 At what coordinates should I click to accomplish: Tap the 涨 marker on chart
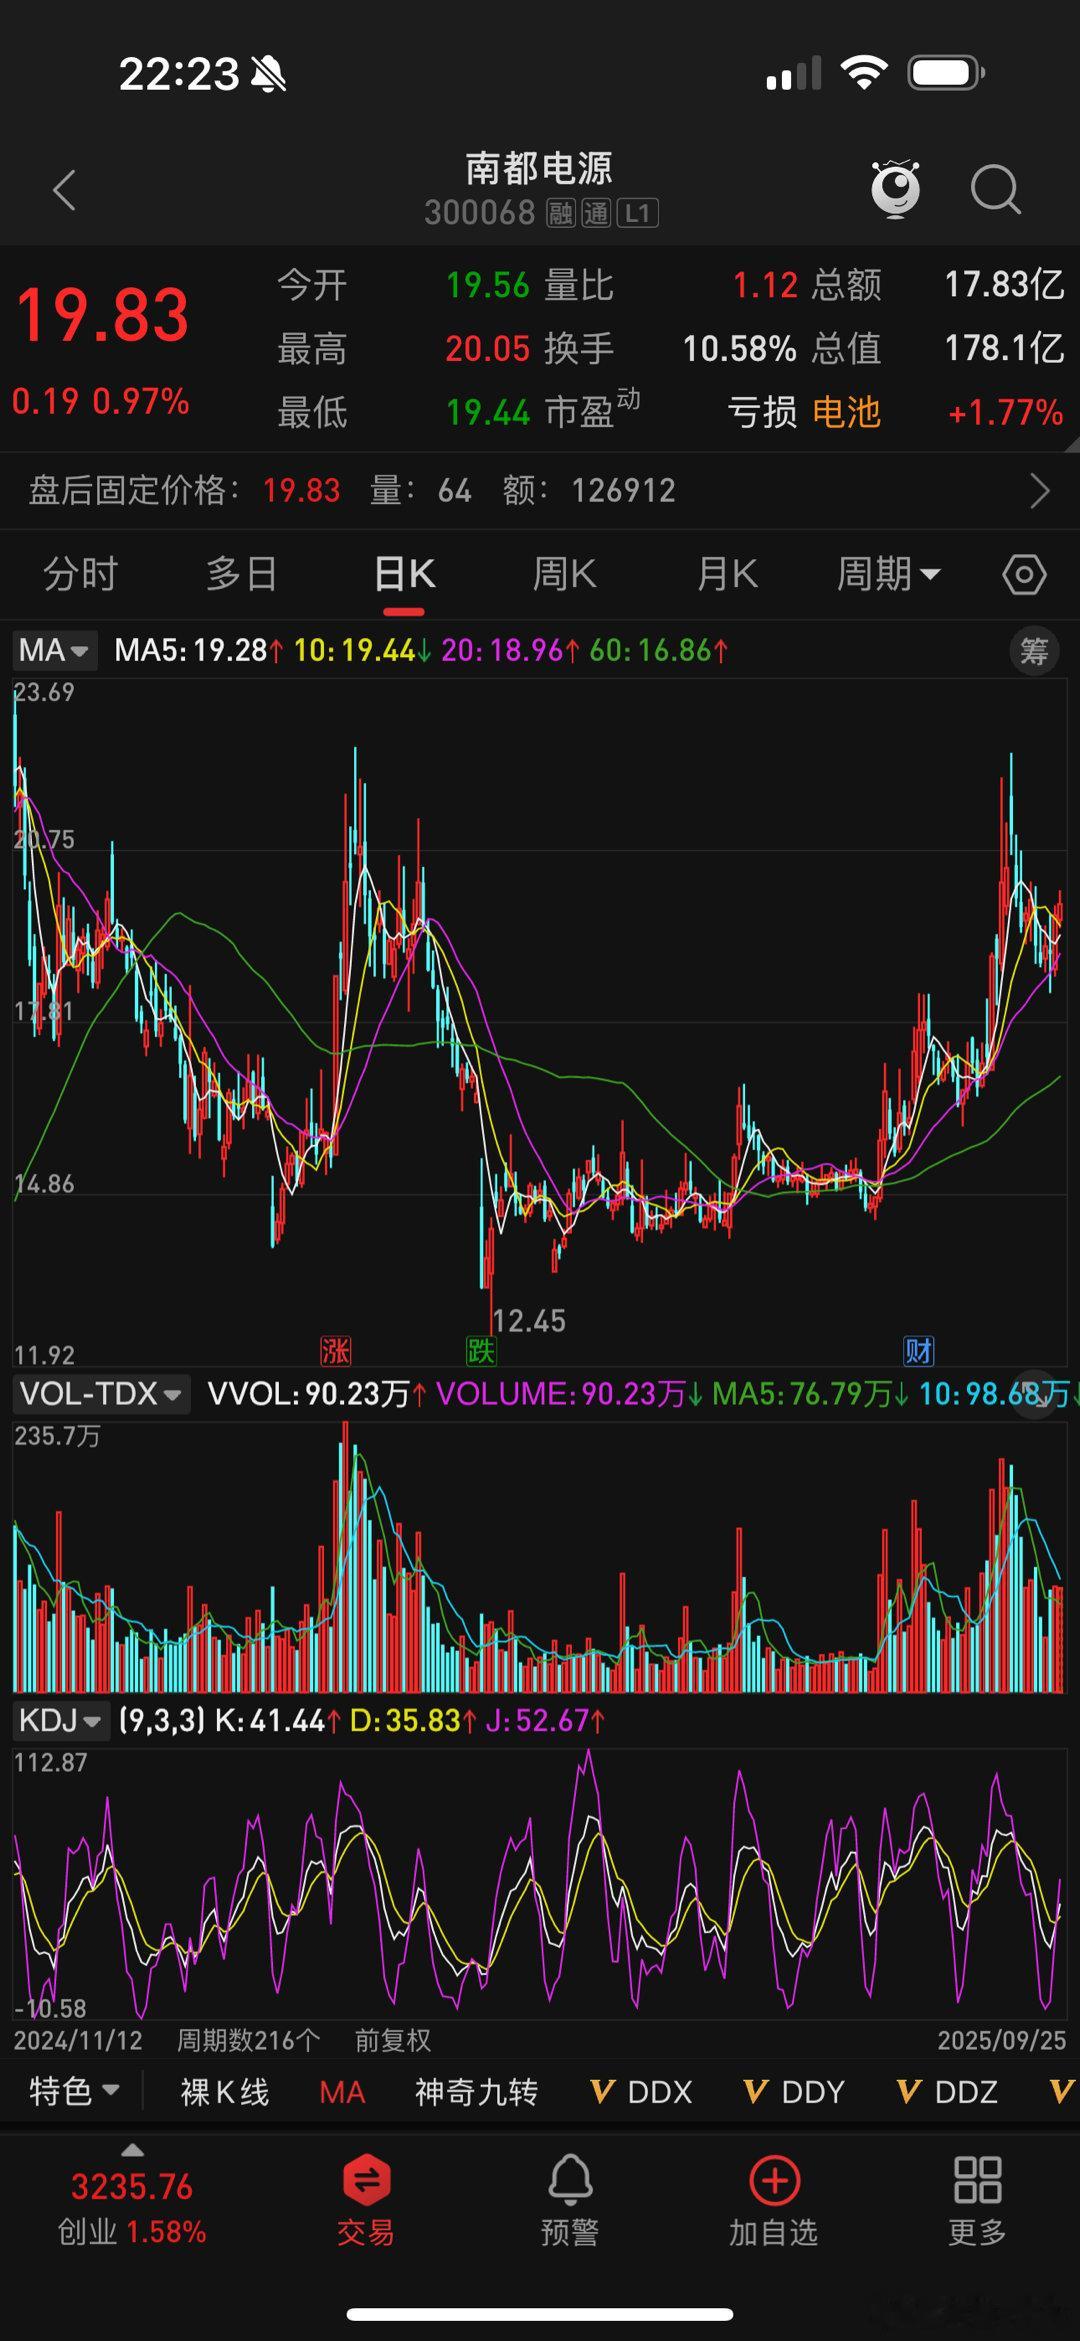coord(335,1351)
